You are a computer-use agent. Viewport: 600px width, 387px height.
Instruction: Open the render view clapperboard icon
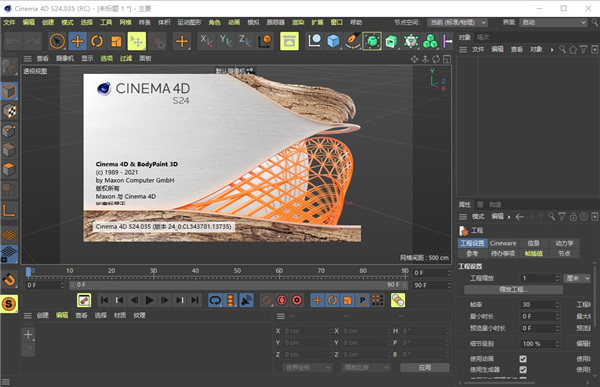[289, 41]
